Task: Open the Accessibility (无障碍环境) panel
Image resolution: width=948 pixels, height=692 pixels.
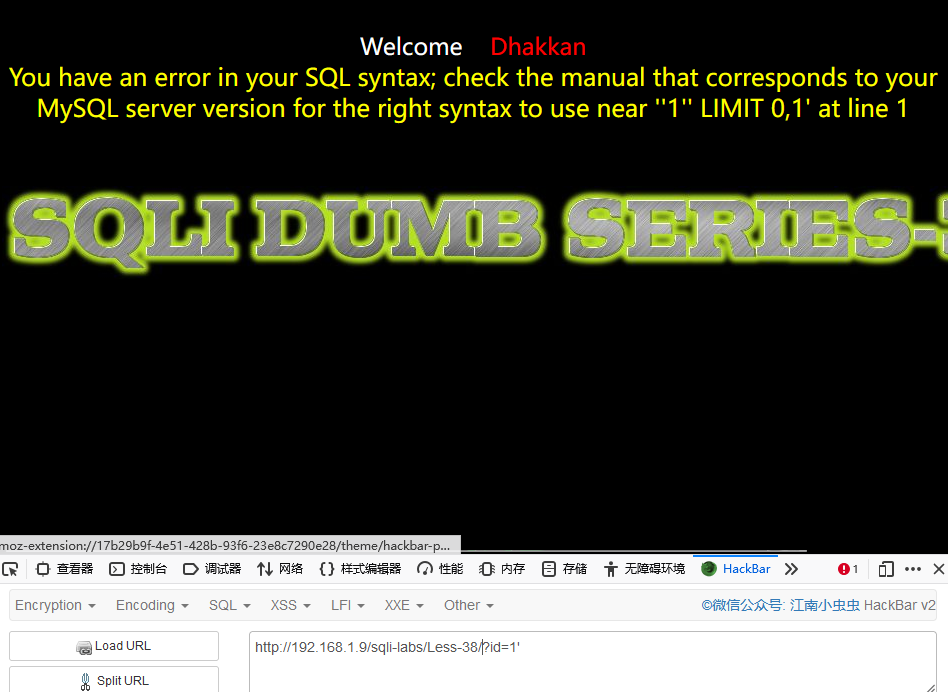Action: point(645,569)
